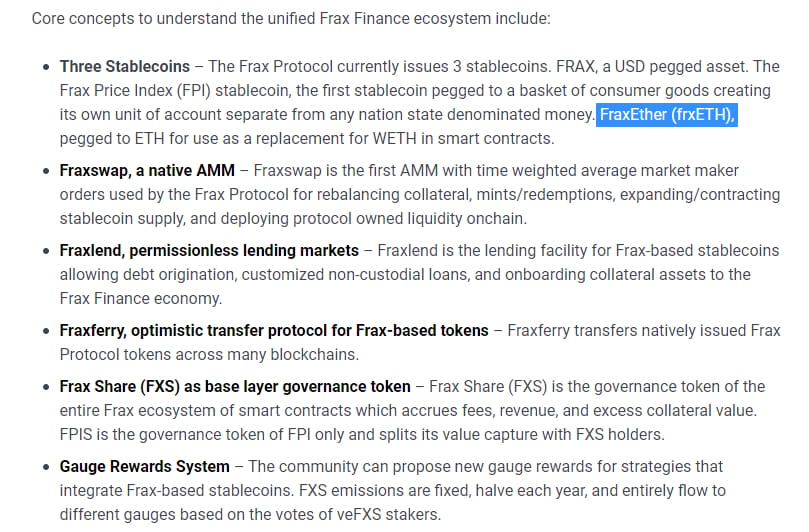
Task: Click the bullet point beside Frax Share
Action: coord(46,386)
